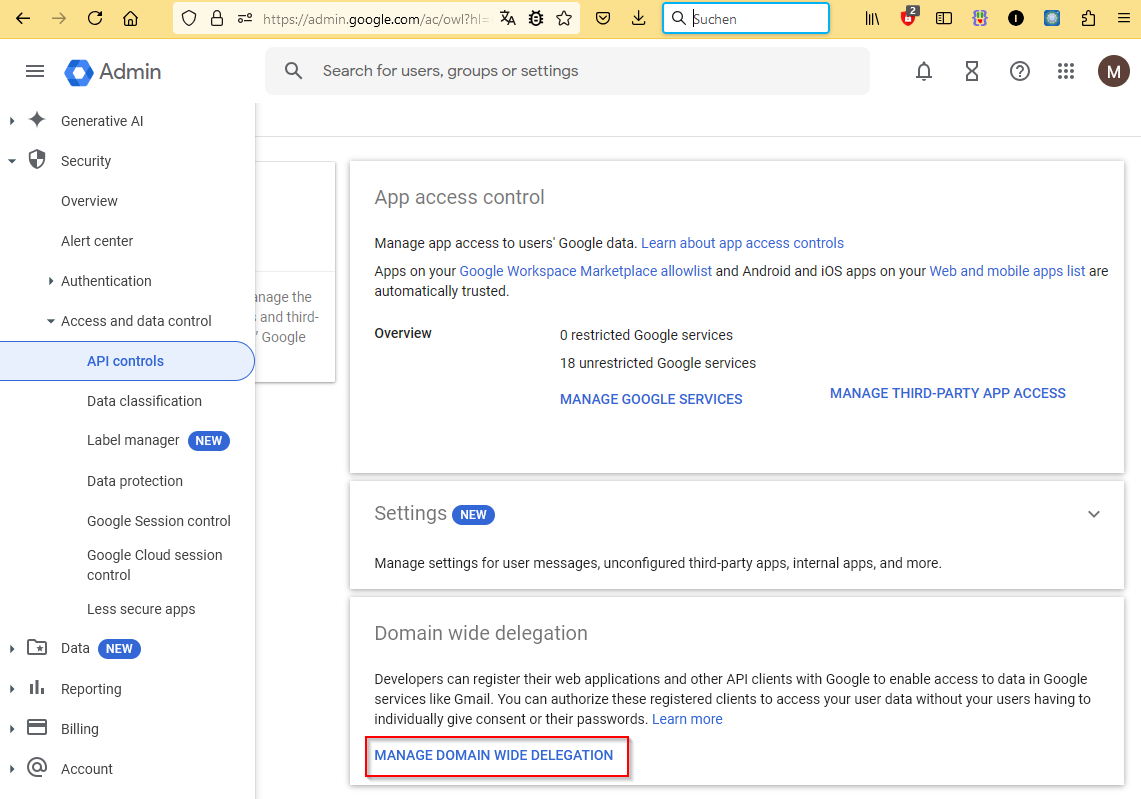
Task: Click MANAGE DOMAIN WIDE DELEGATION
Action: (496, 756)
